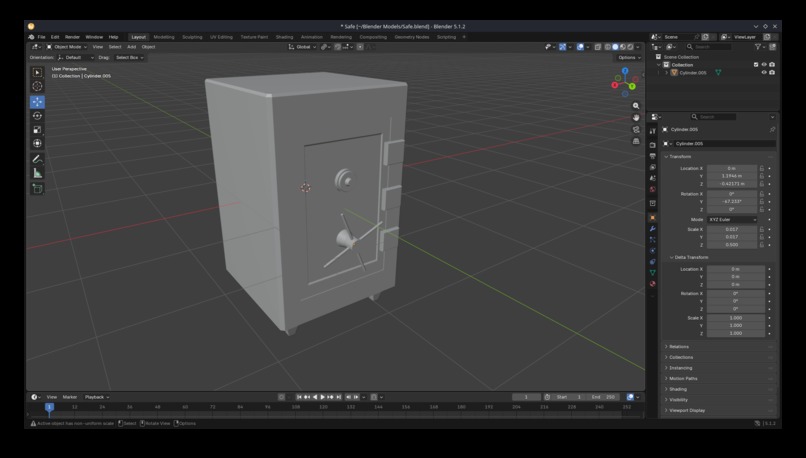Click the Location Y value field
This screenshot has height=458, width=806.
click(x=732, y=176)
